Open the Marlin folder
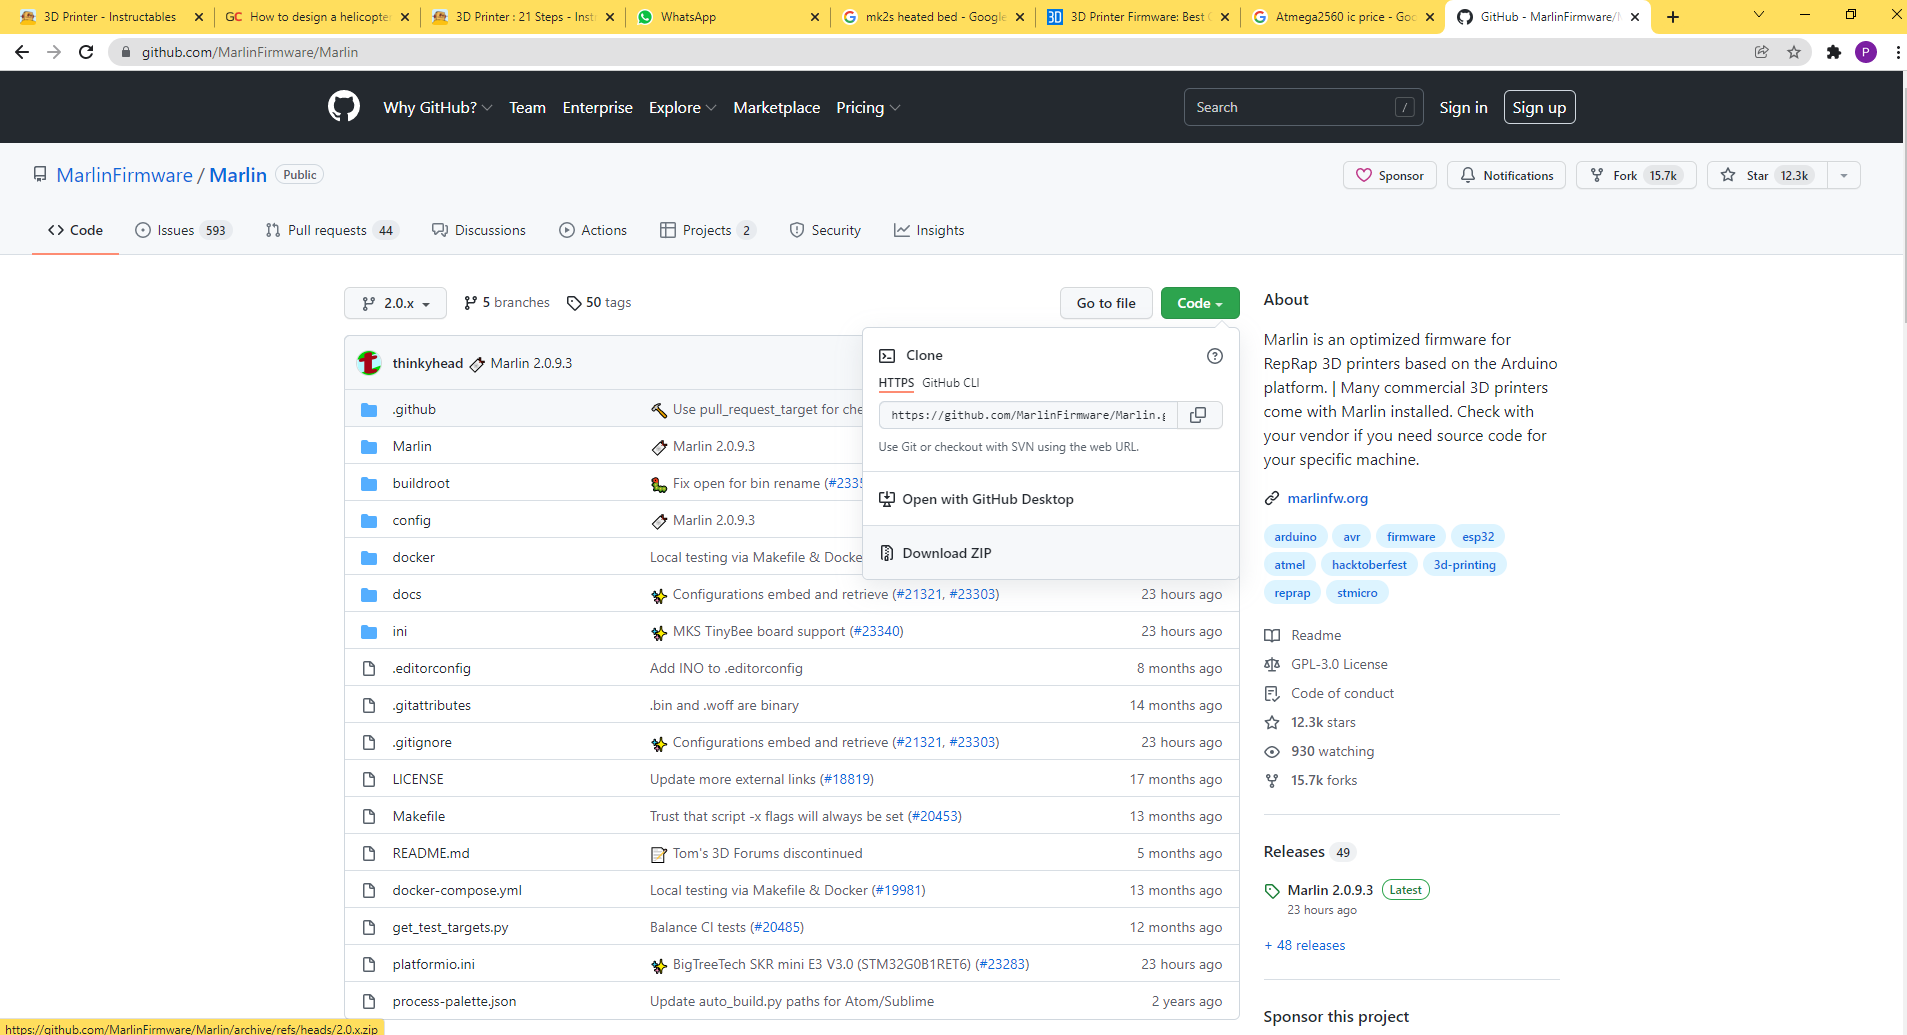Image resolution: width=1907 pixels, height=1035 pixels. point(412,446)
